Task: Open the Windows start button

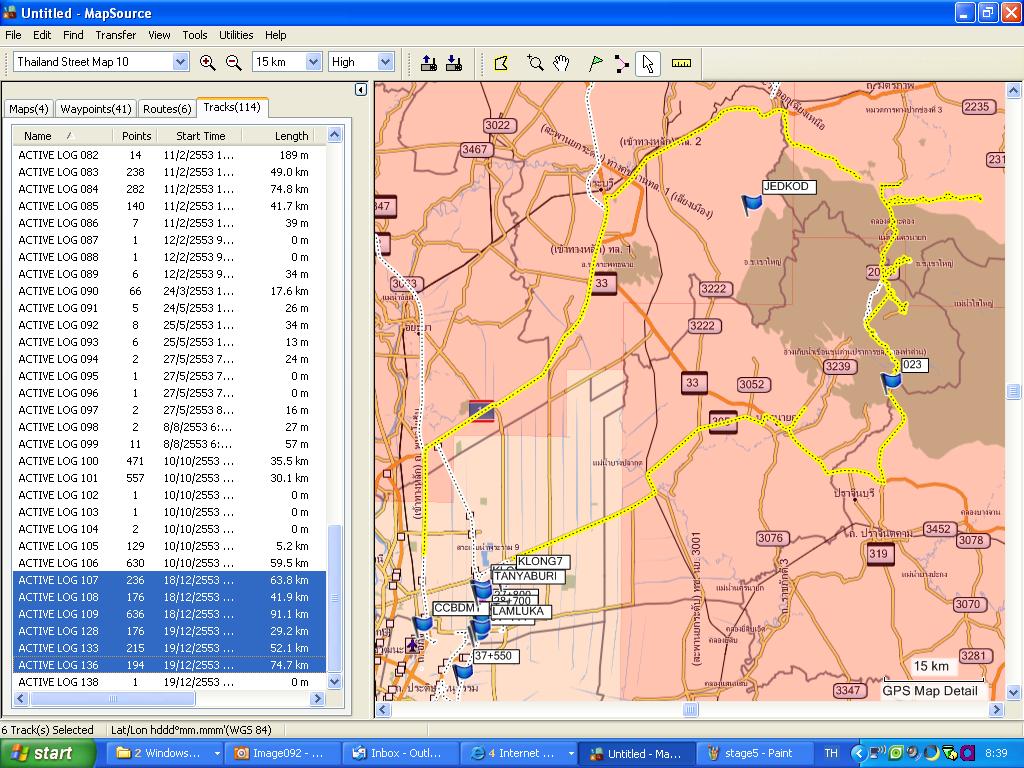Action: tap(48, 753)
